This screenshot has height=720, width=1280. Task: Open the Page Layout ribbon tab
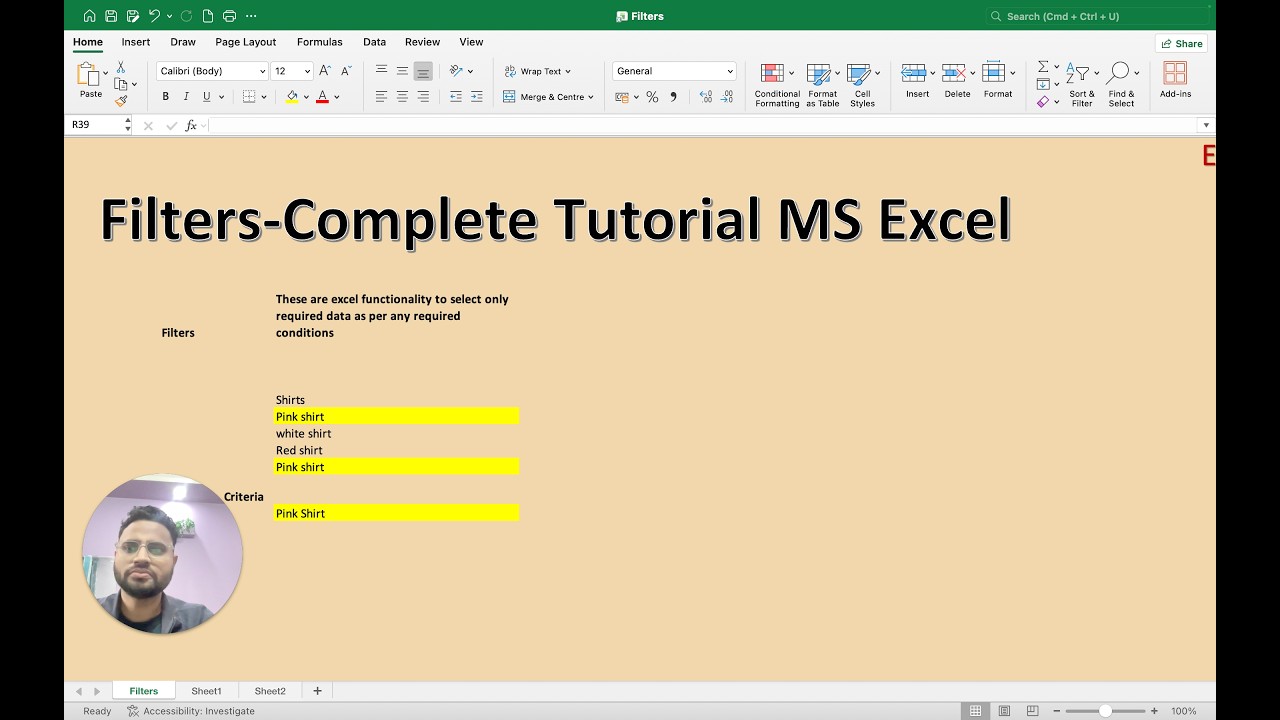coord(245,42)
